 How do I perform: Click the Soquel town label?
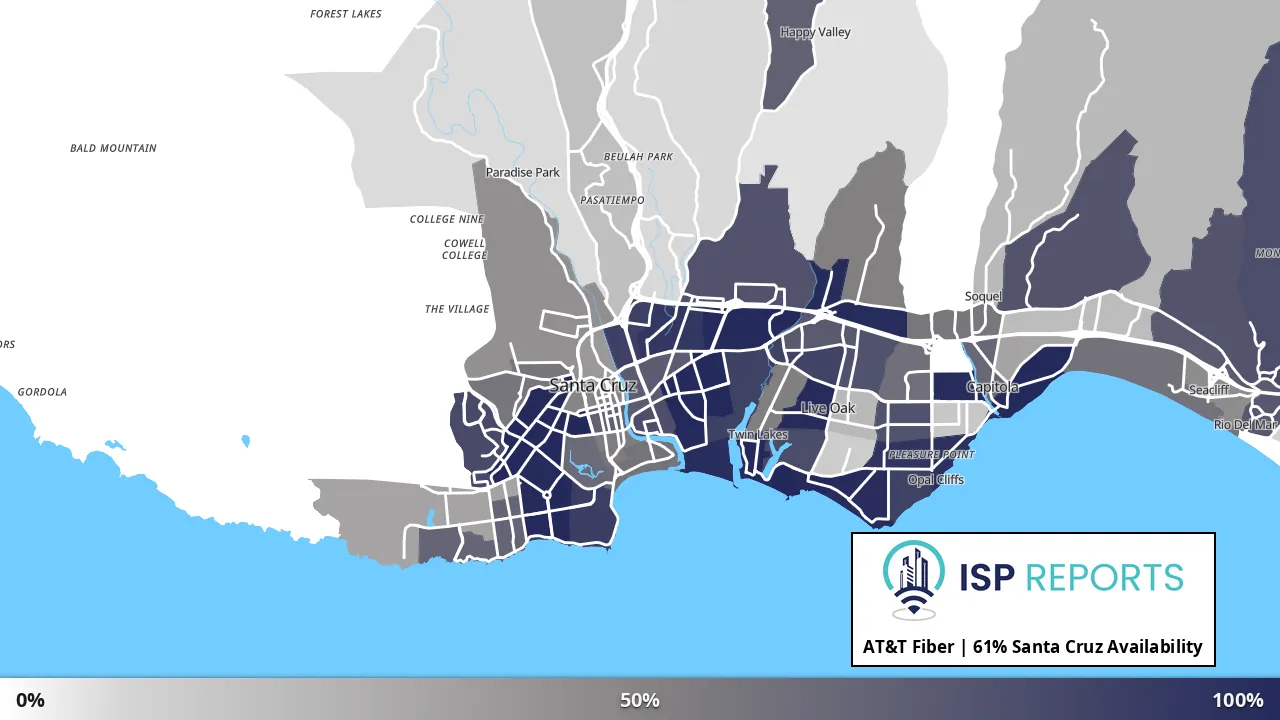coord(983,297)
